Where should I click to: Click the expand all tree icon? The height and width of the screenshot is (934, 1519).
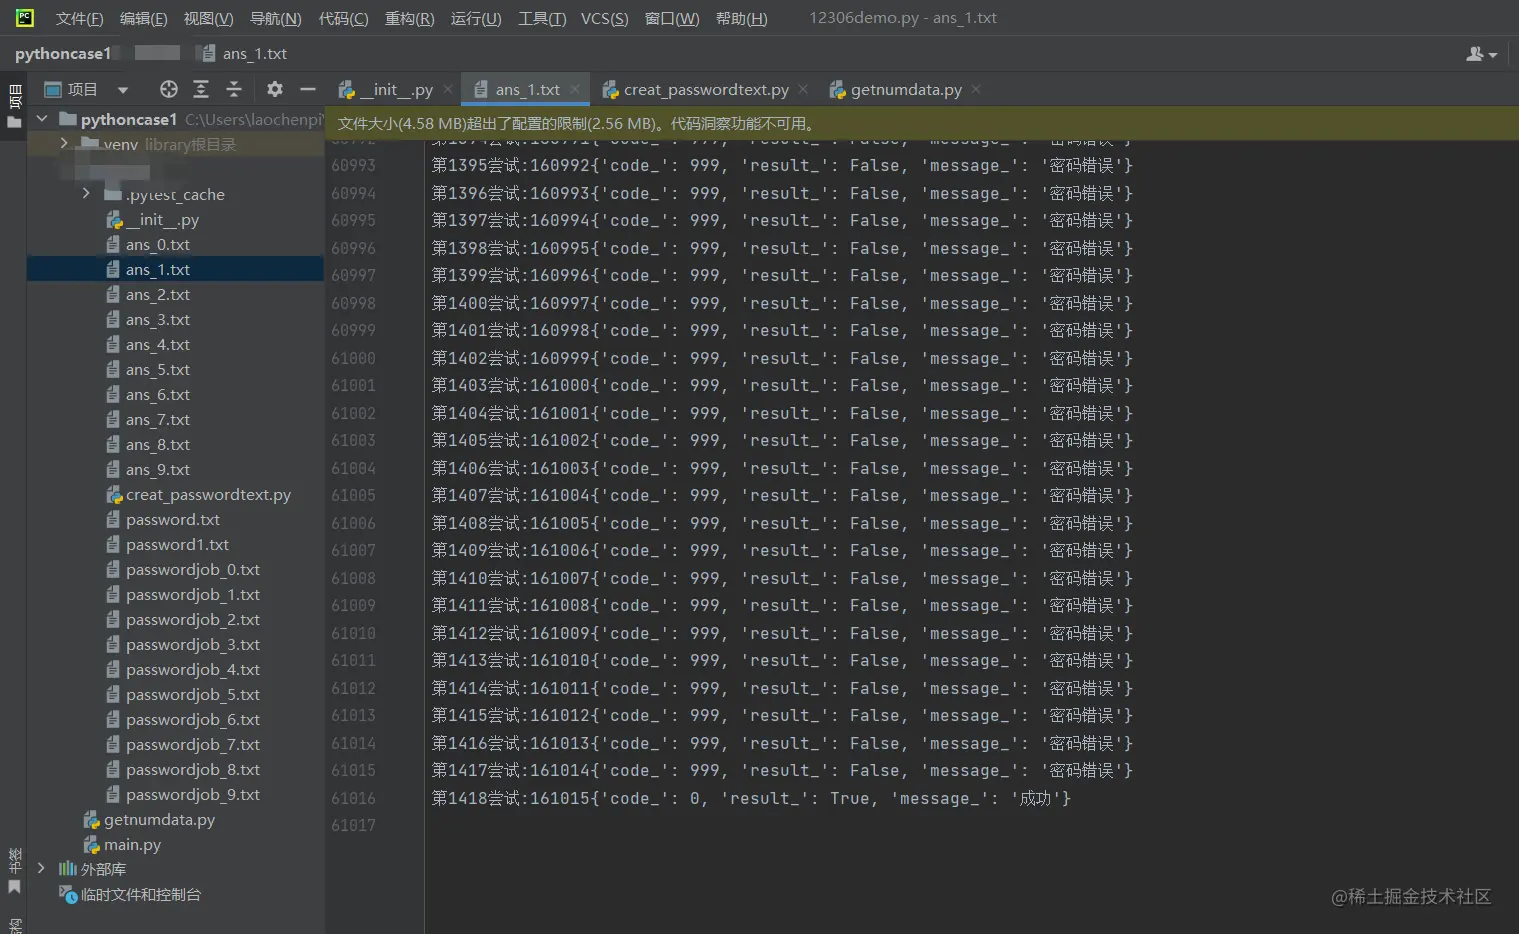[201, 89]
